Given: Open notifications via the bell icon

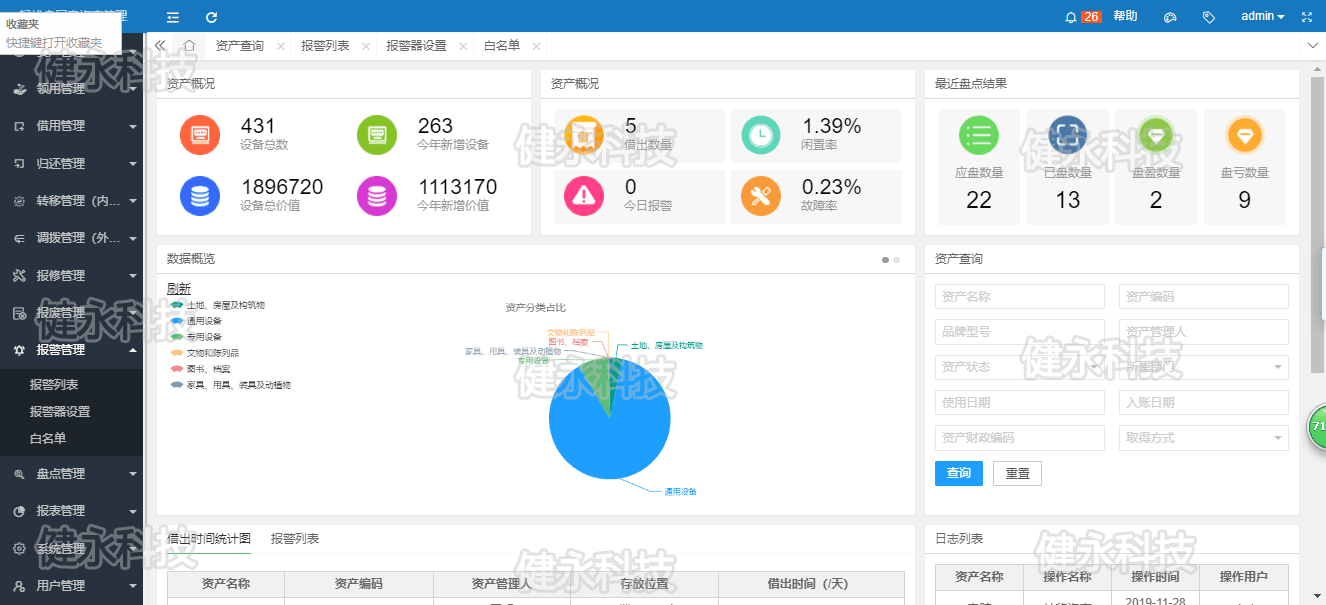Looking at the screenshot, I should click(x=1071, y=17).
